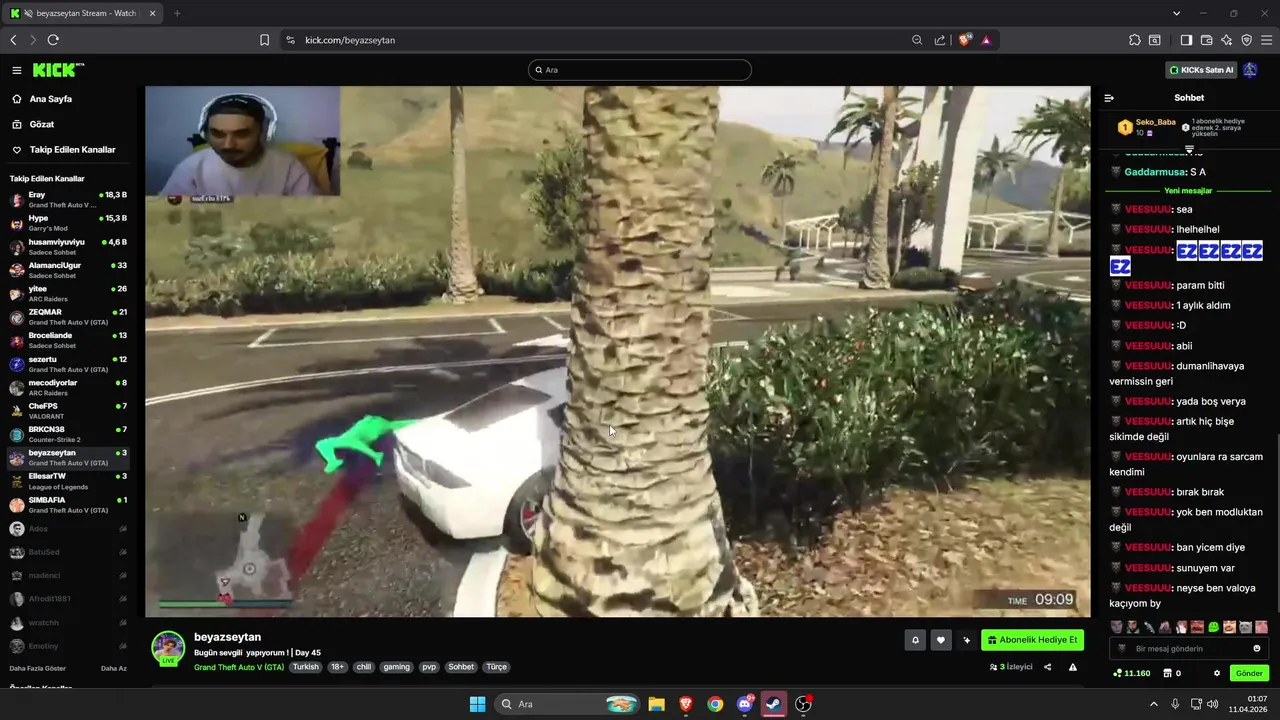Reload the browser page
This screenshot has width=1280, height=720.
[53, 40]
